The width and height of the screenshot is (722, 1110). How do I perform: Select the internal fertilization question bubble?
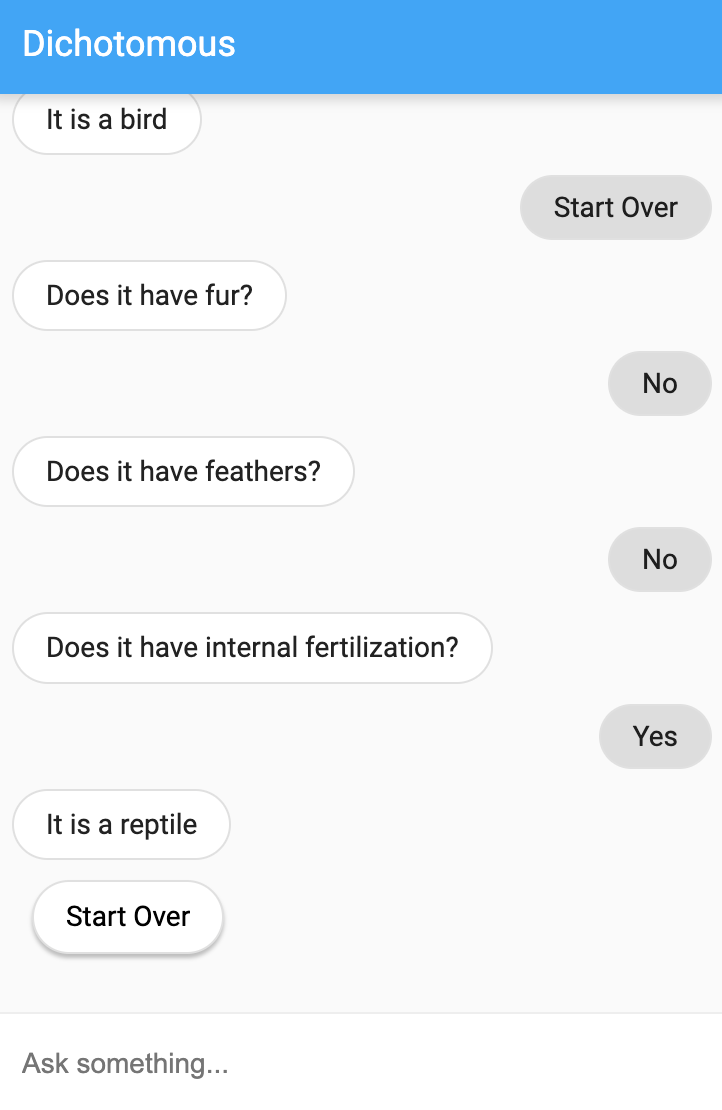coord(252,648)
